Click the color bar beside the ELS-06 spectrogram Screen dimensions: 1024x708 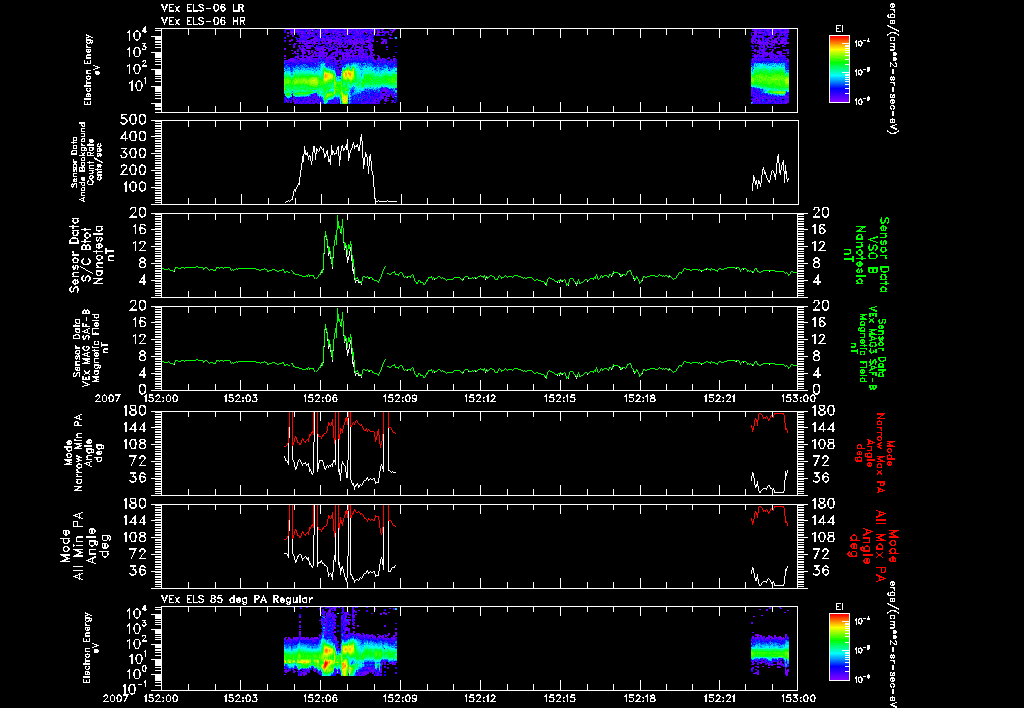pos(839,69)
